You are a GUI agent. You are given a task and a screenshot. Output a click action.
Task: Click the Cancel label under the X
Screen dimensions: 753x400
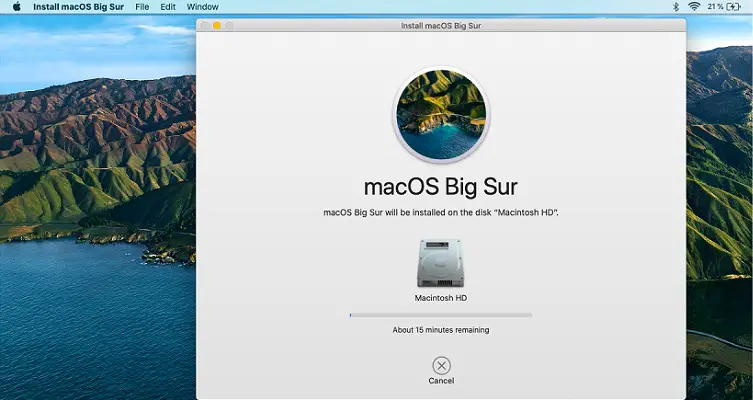441,381
